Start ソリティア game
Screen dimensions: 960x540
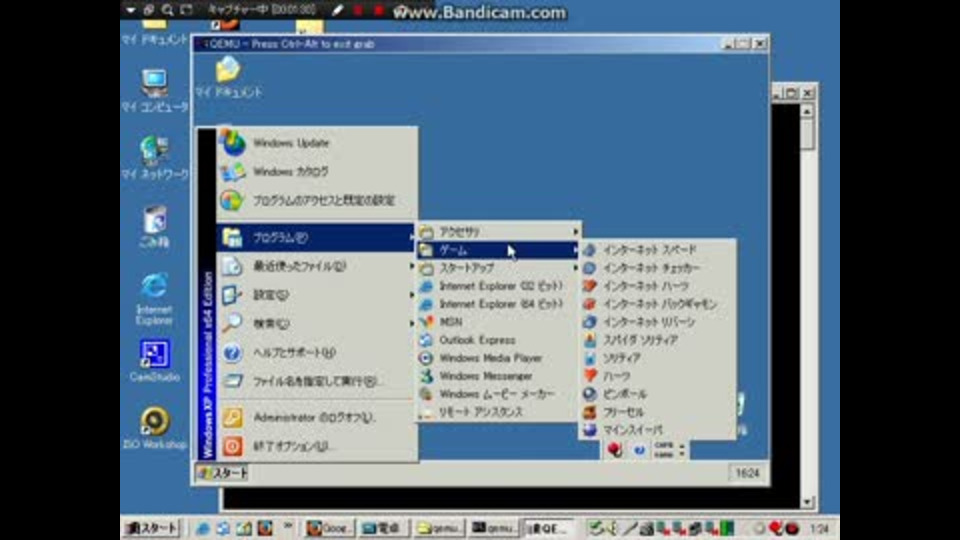pos(658,358)
